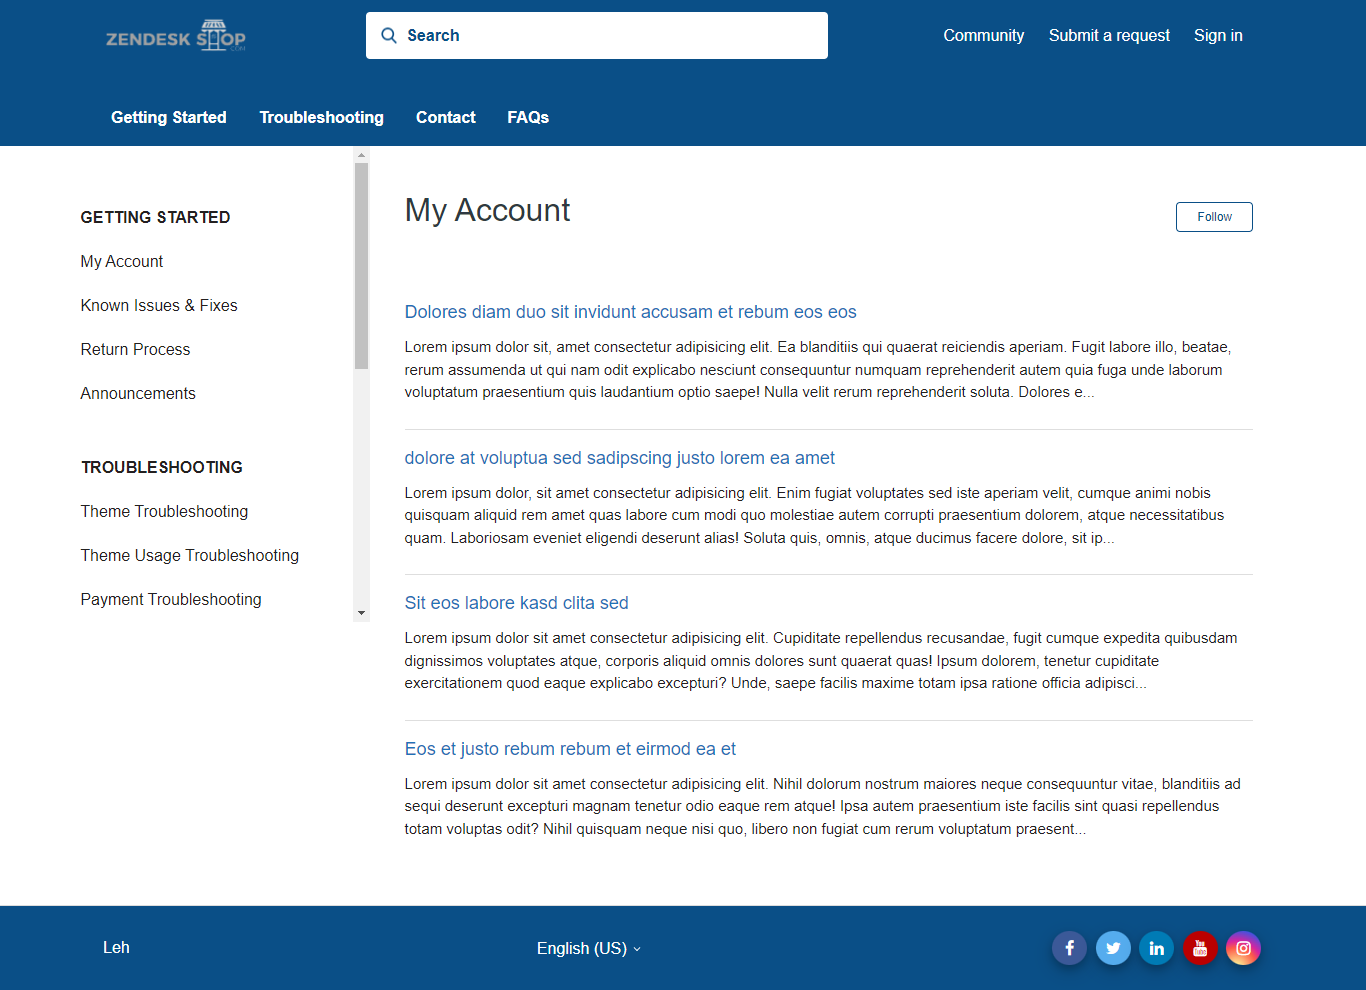Click the Sign in link

click(x=1218, y=36)
